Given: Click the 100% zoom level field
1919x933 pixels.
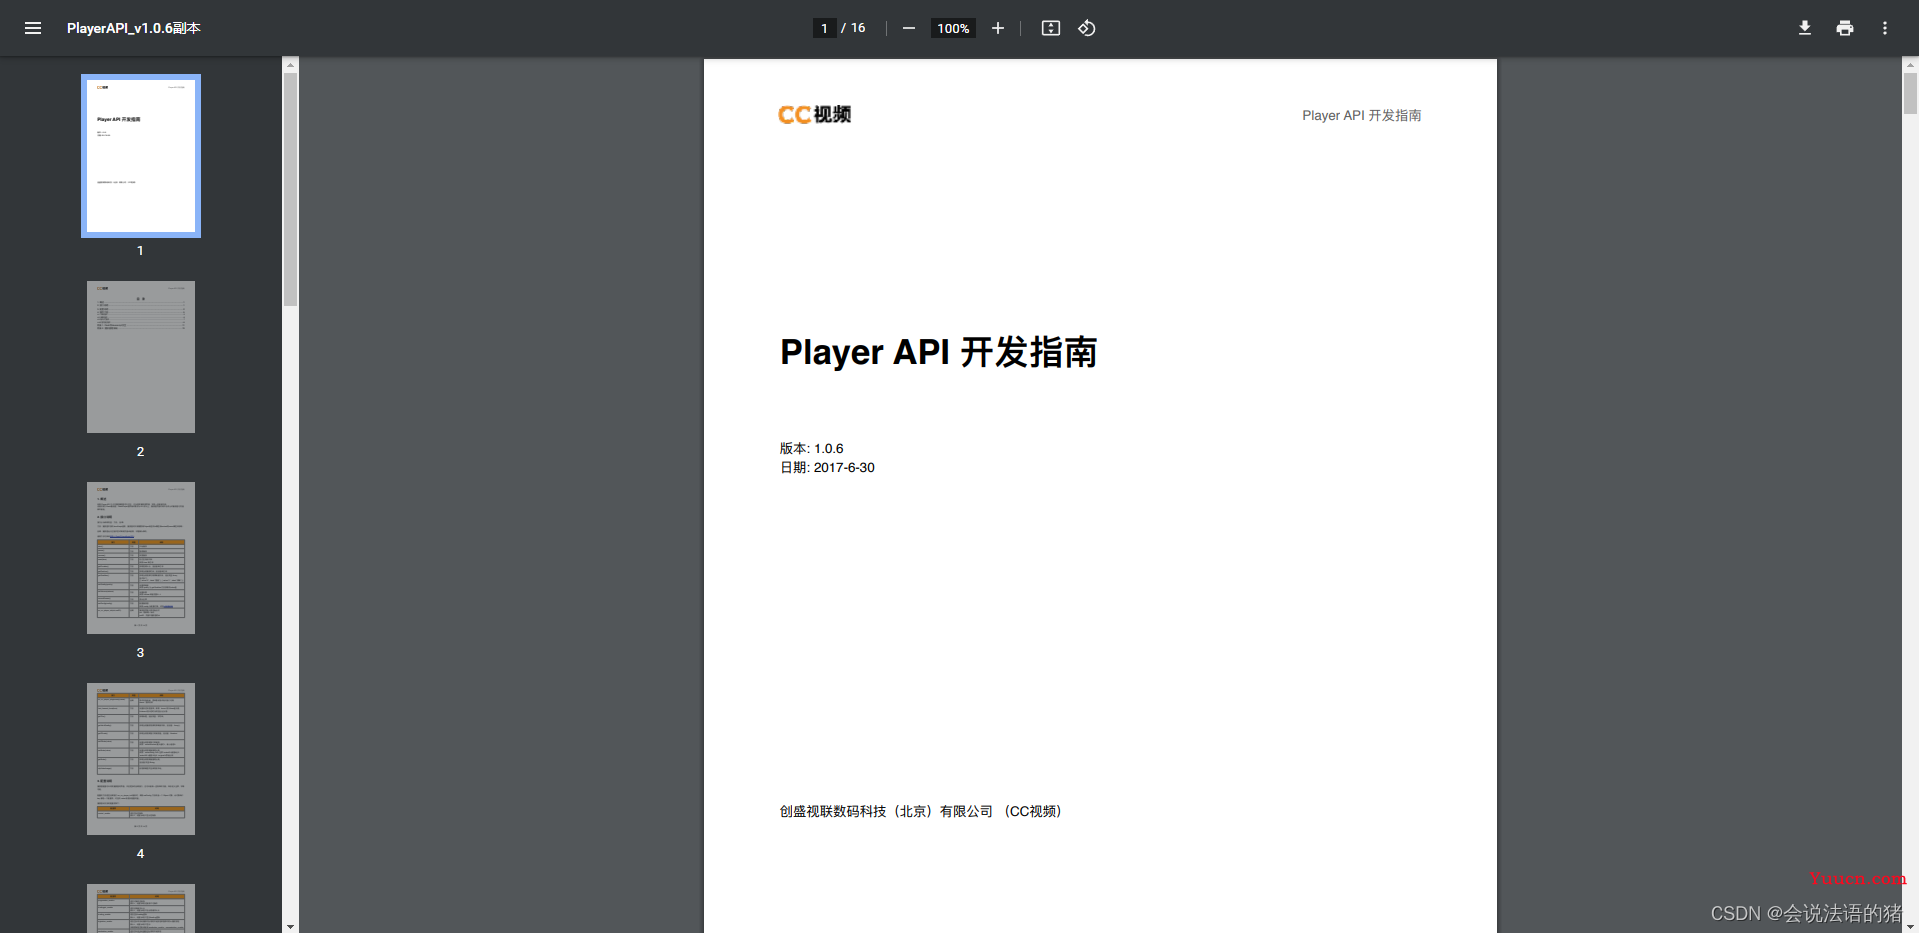Looking at the screenshot, I should tap(953, 28).
